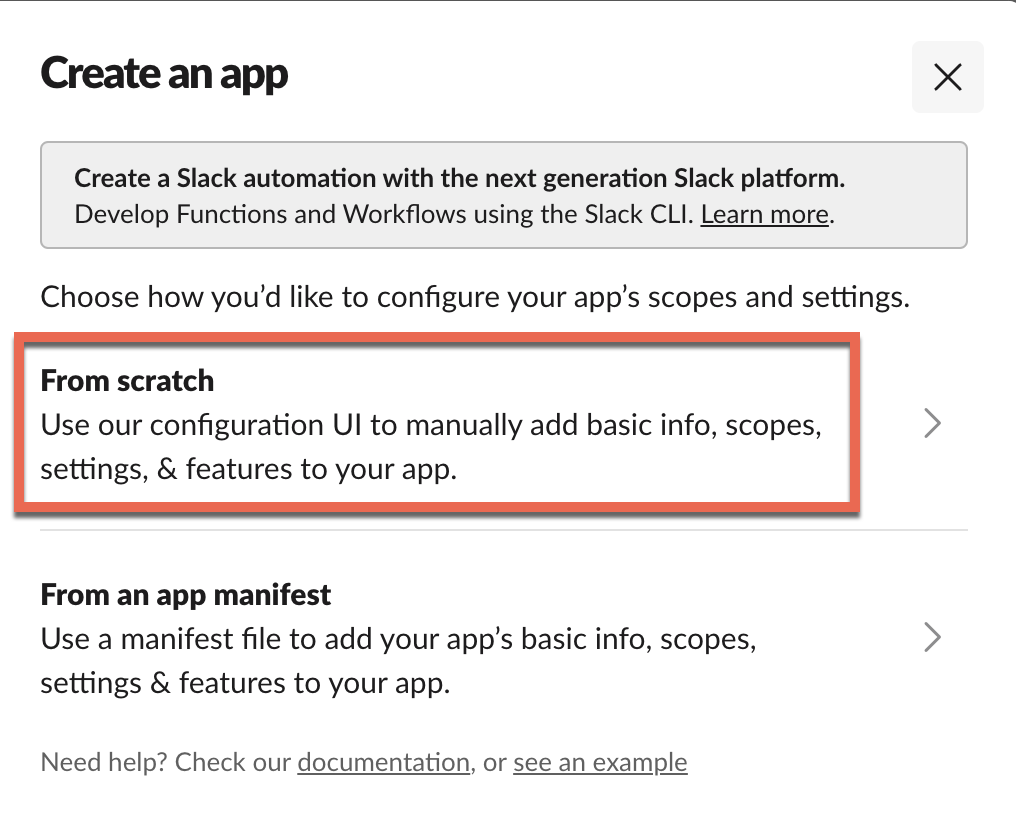Click the chevron beside From an app manifest
Viewport: 1016px width, 838px height.
point(932,637)
